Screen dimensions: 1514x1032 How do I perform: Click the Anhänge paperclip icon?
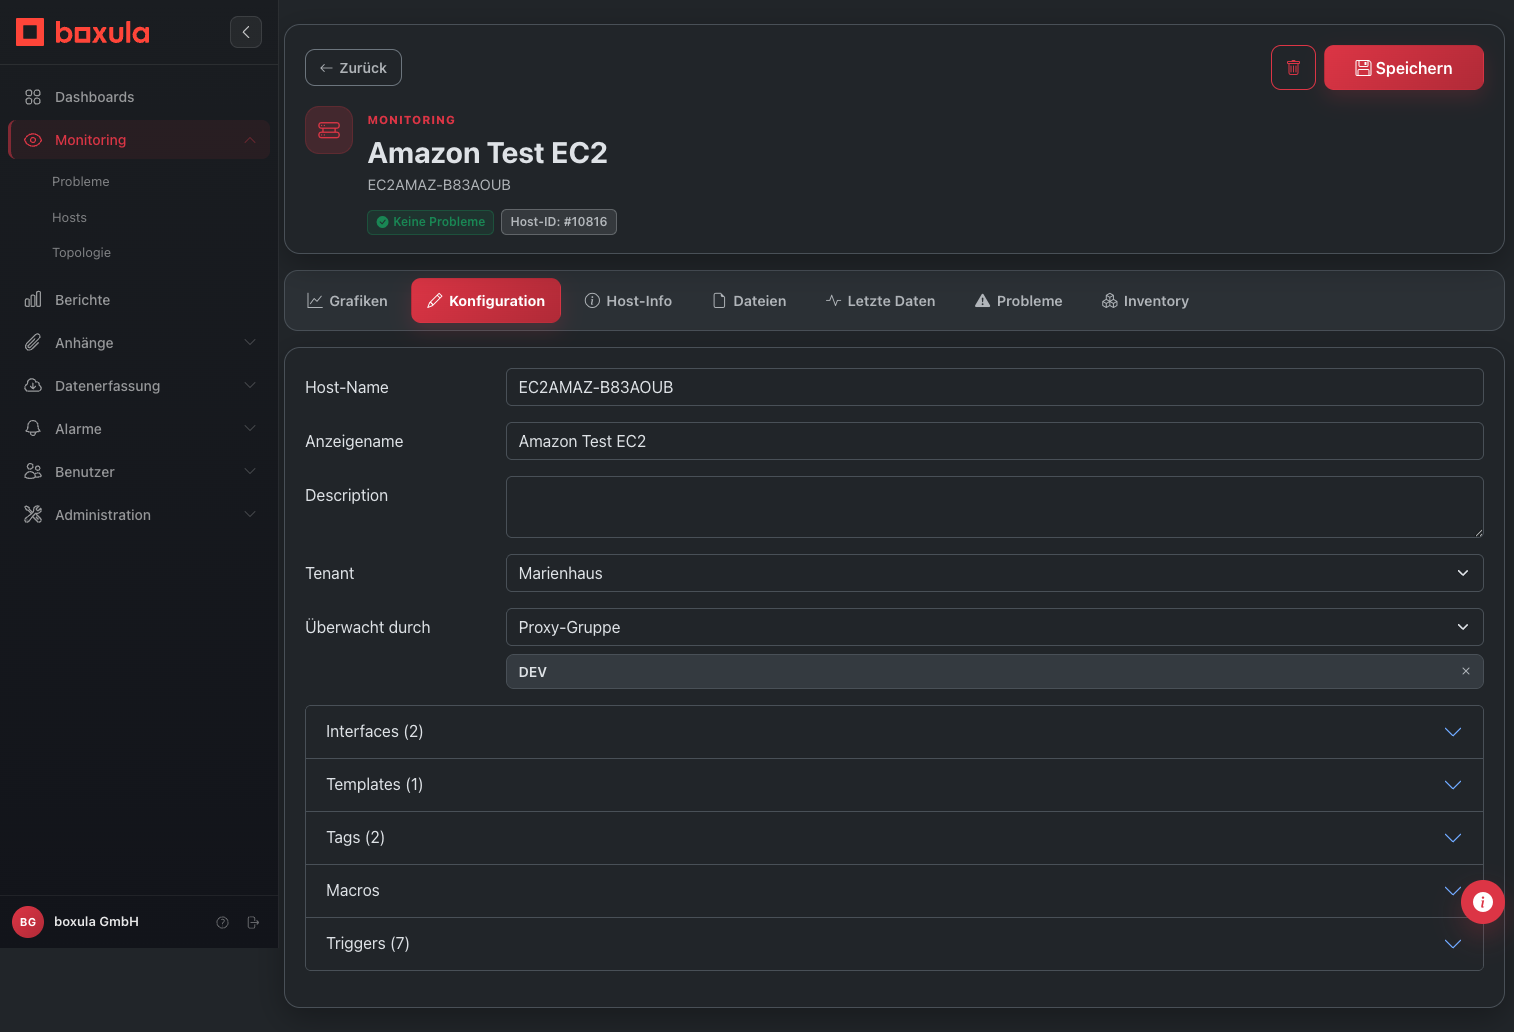click(x=33, y=343)
